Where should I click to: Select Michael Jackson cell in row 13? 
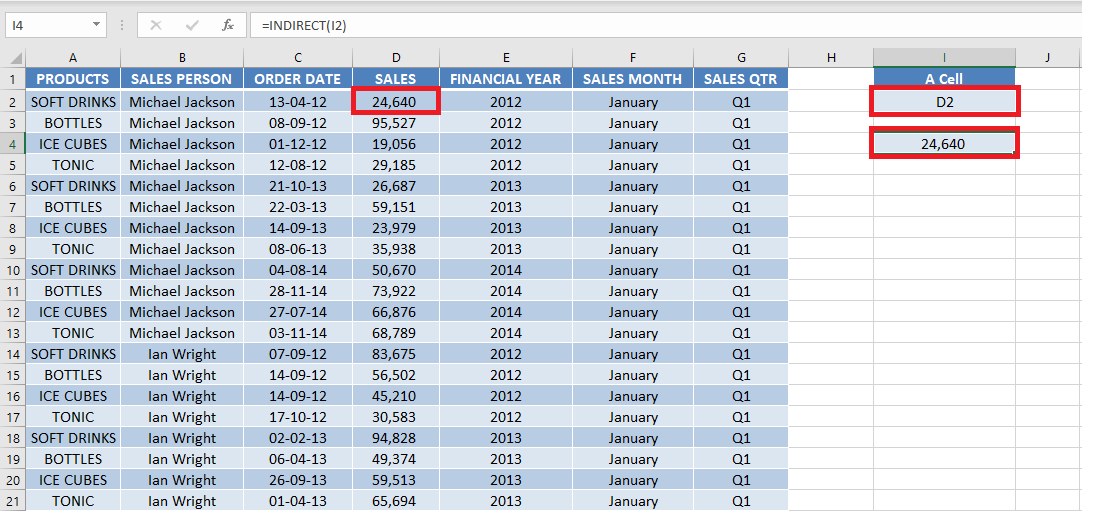tap(182, 333)
